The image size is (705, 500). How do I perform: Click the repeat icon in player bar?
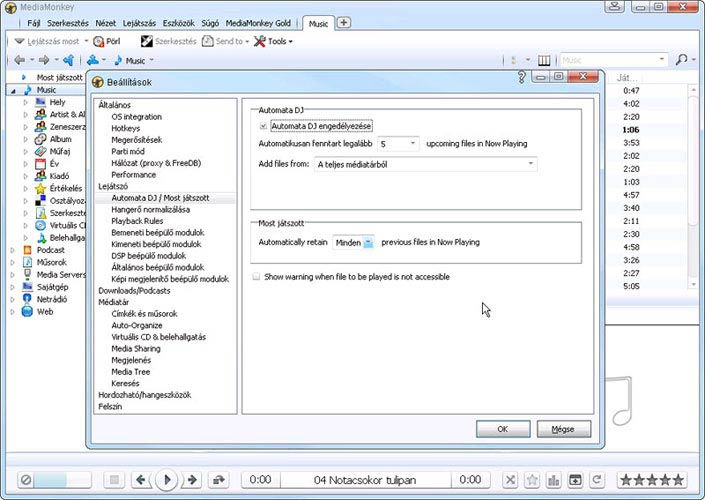click(x=597, y=480)
